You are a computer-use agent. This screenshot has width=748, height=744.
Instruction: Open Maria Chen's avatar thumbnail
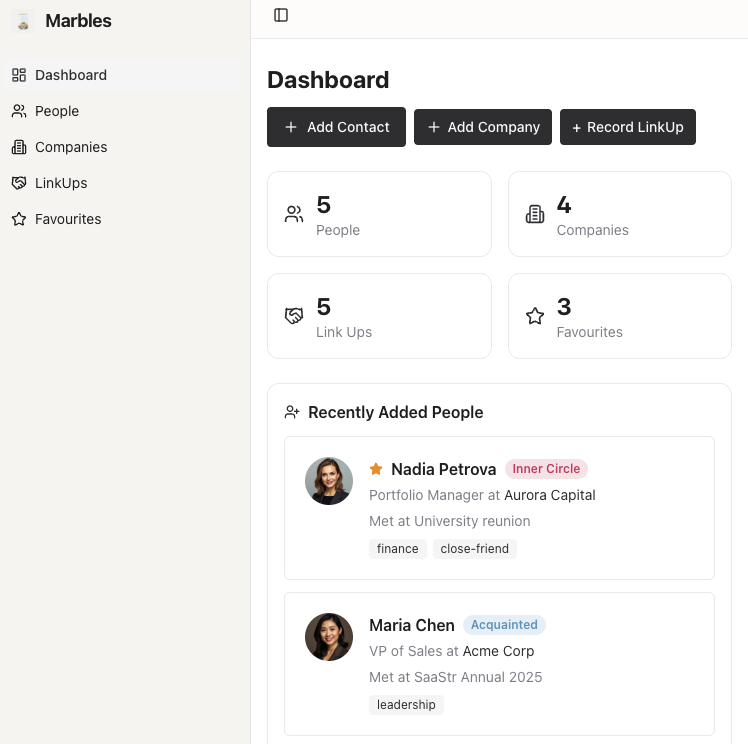point(329,637)
